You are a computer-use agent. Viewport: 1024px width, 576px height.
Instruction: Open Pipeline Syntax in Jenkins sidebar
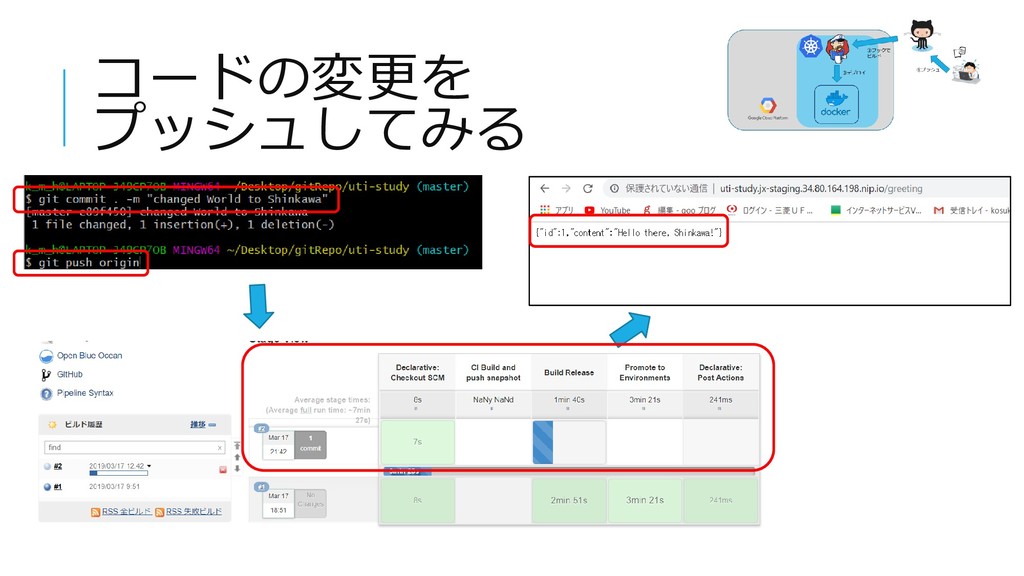coord(85,393)
